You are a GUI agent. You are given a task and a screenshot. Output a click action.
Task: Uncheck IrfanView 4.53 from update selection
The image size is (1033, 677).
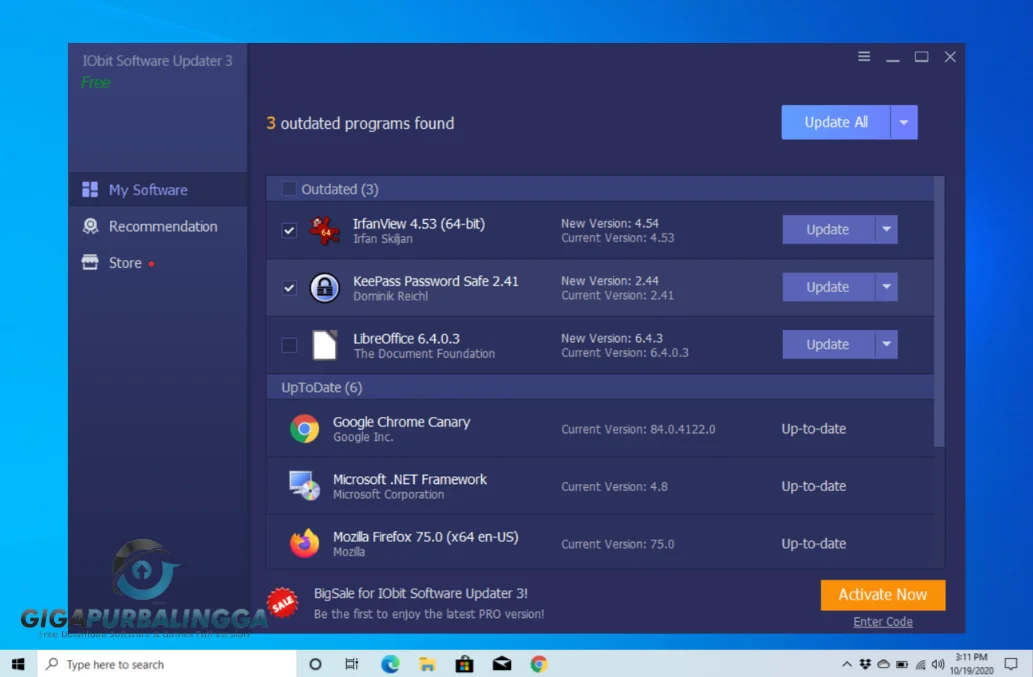click(x=288, y=229)
